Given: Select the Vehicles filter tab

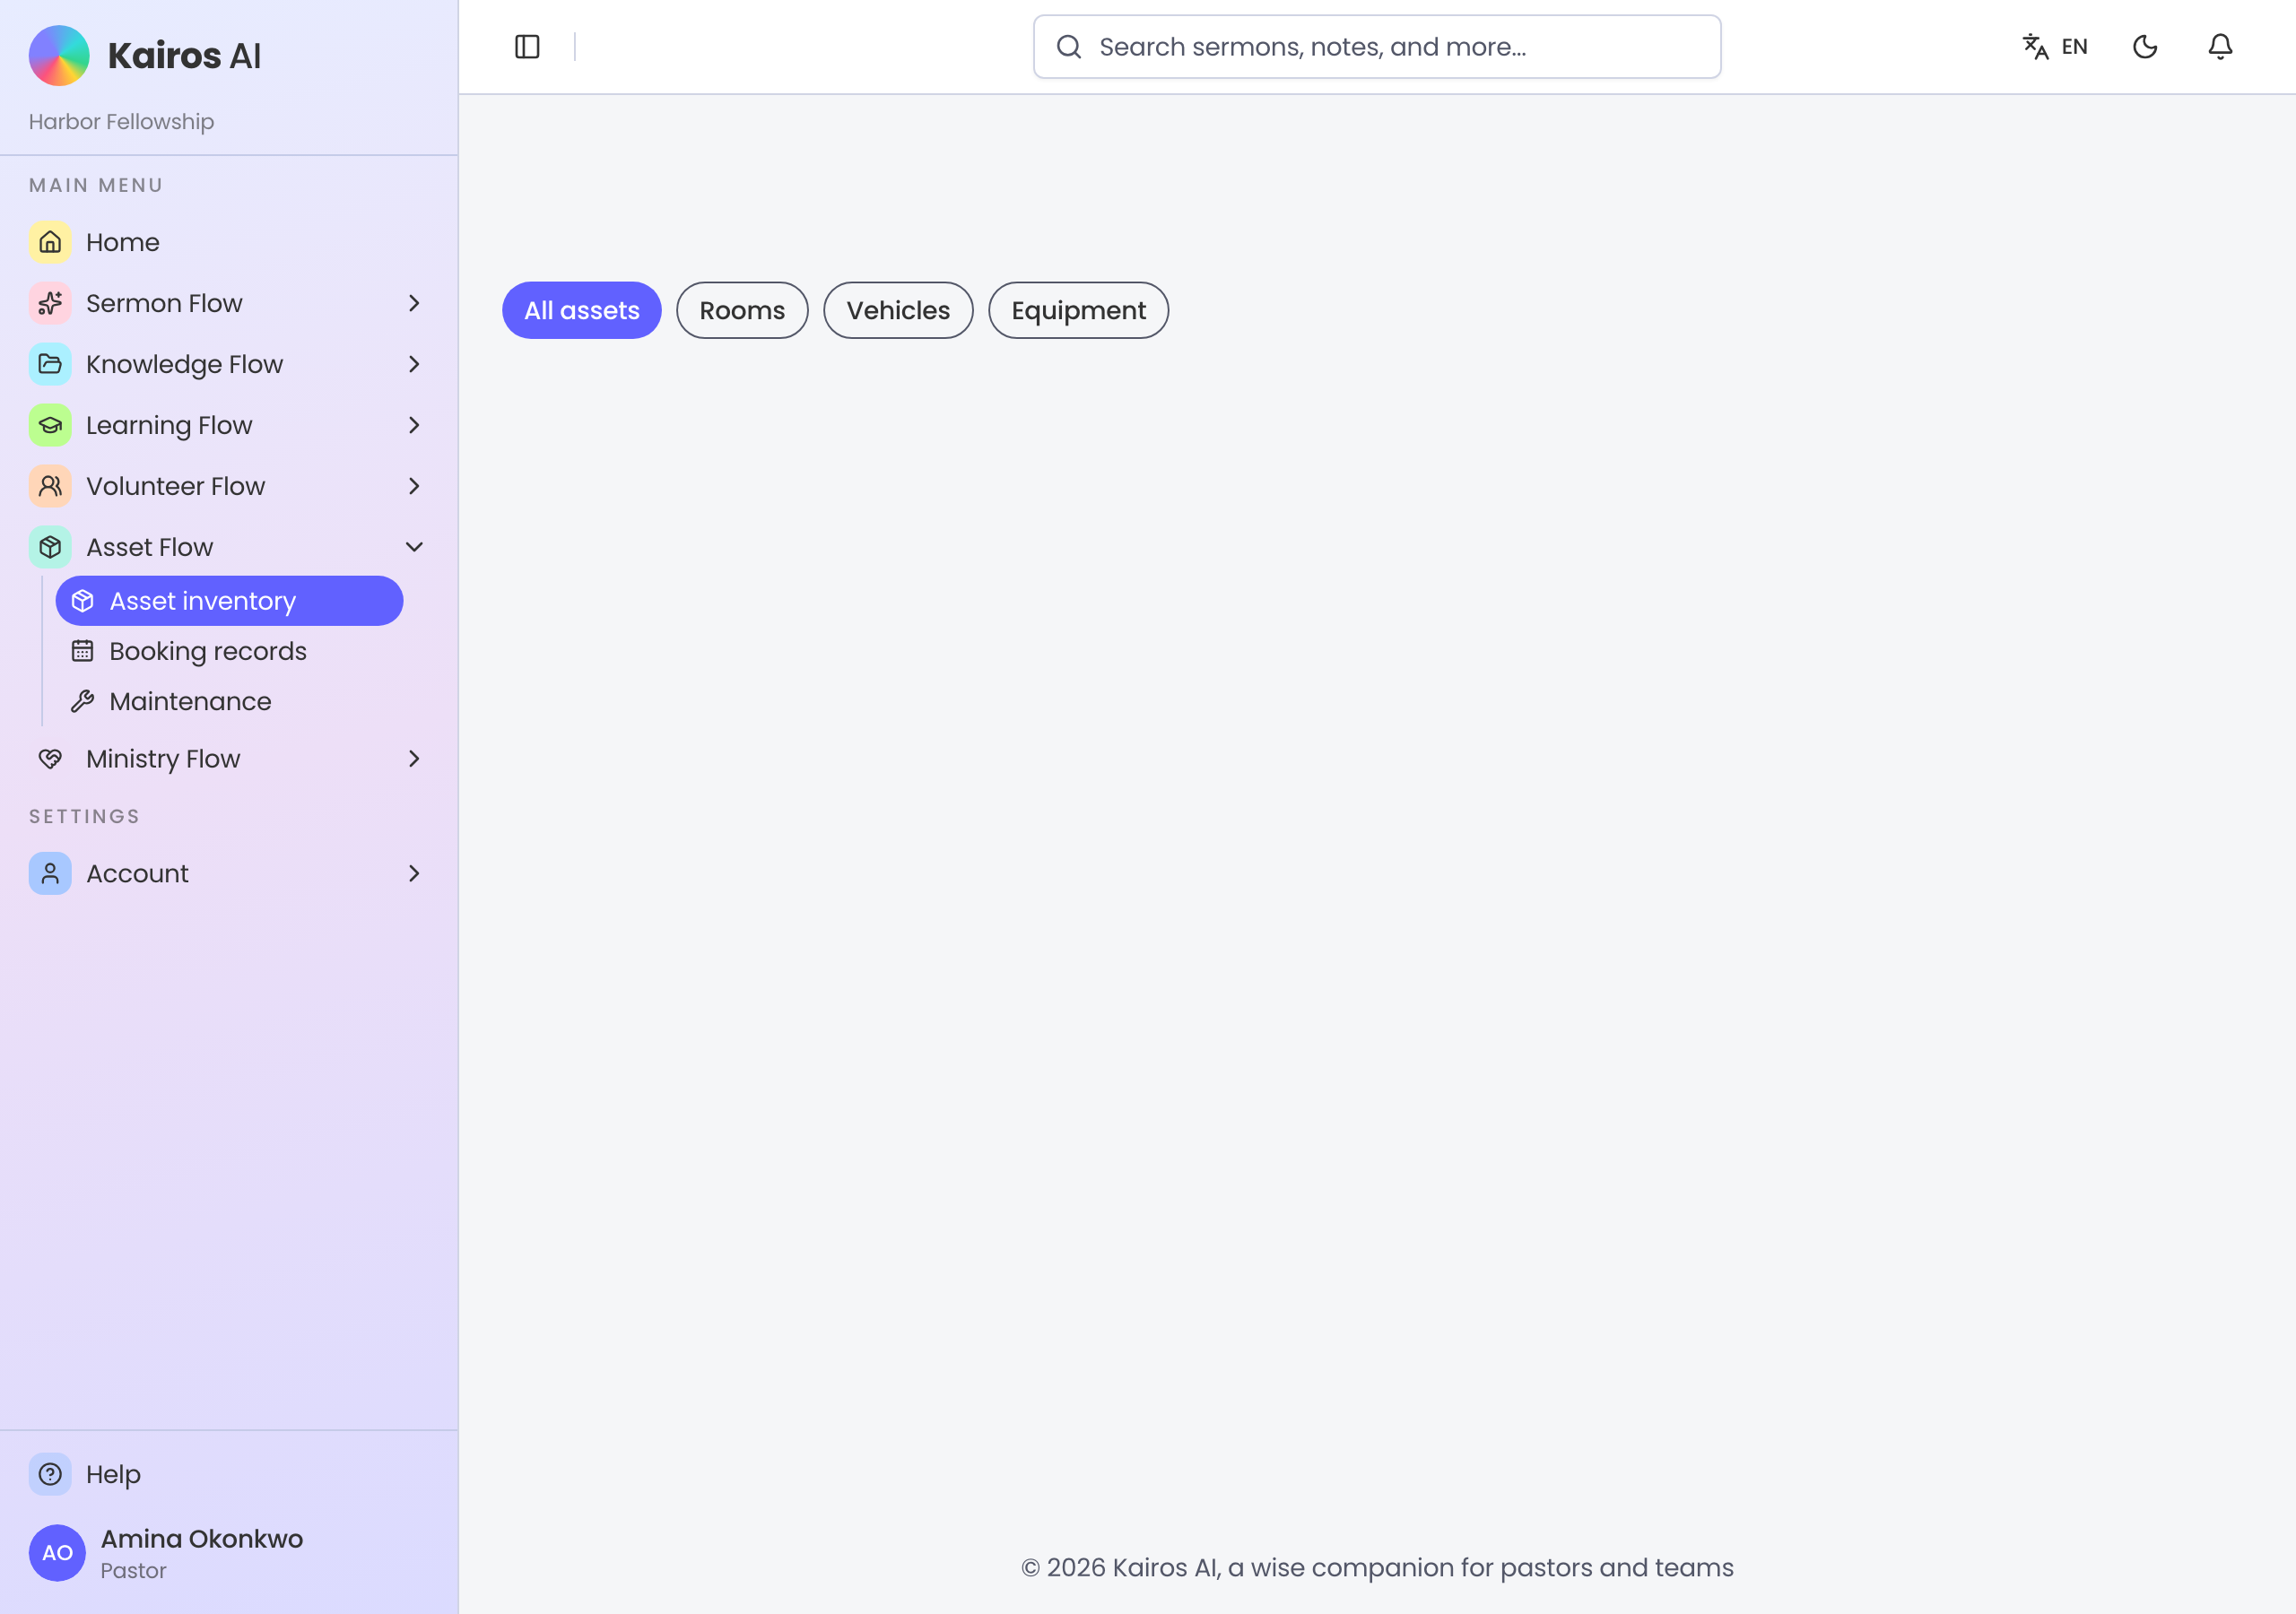Looking at the screenshot, I should click(898, 310).
